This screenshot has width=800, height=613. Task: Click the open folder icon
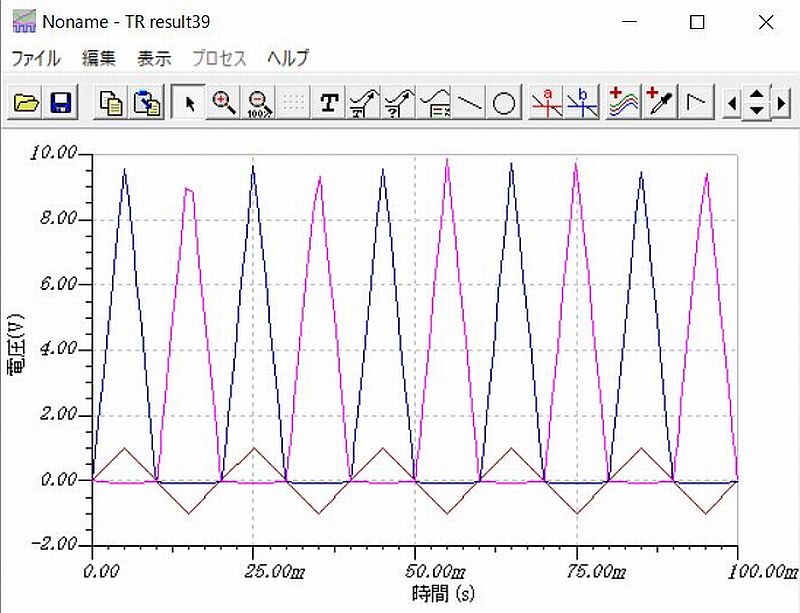click(26, 103)
